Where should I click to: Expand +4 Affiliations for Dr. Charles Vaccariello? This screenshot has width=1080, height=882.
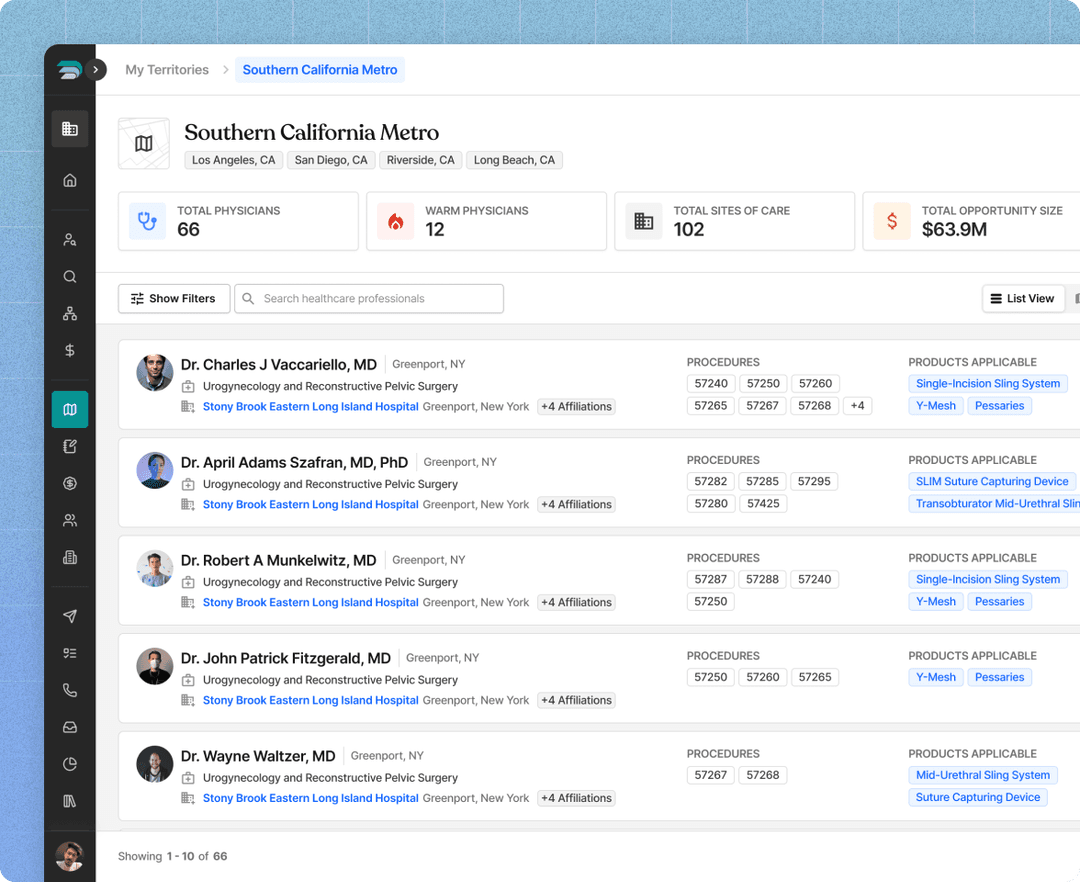click(x=576, y=407)
